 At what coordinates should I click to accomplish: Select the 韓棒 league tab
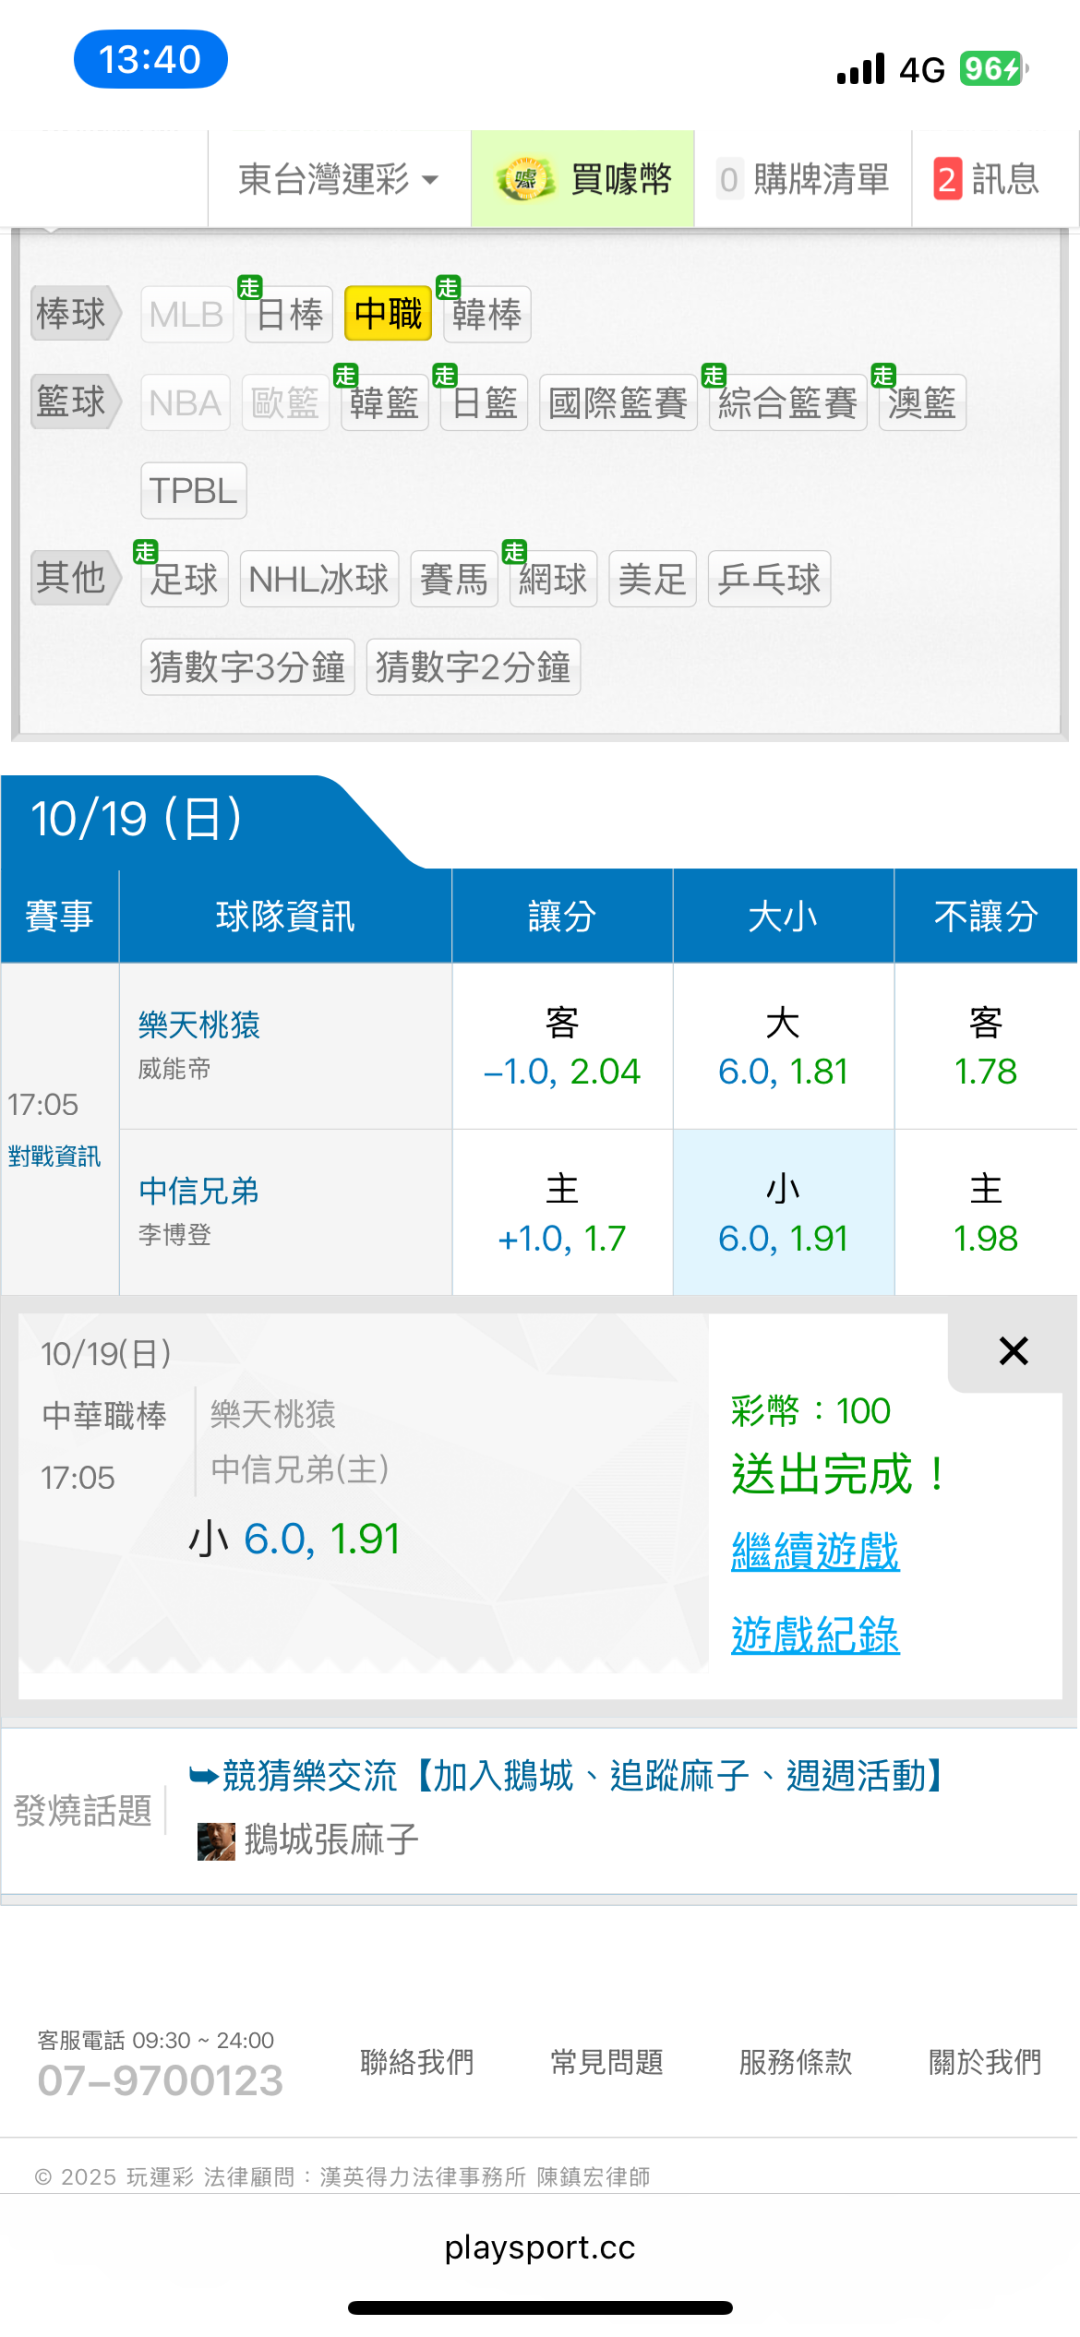tap(486, 314)
